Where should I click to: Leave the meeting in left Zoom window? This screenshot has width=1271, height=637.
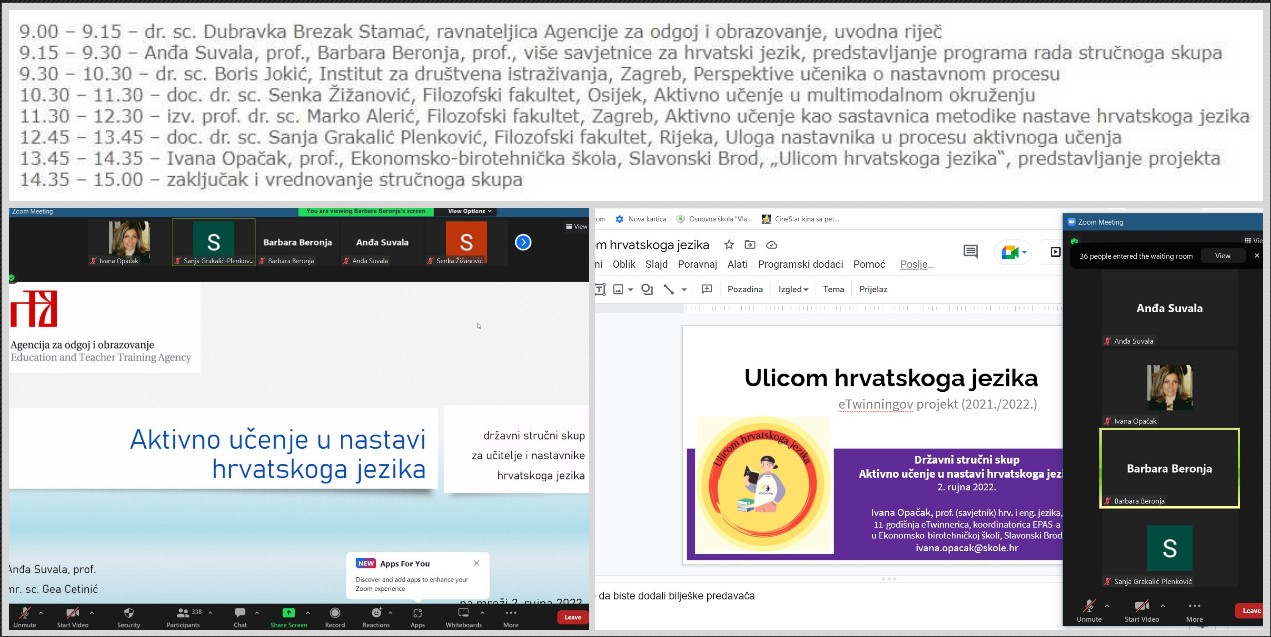pos(572,617)
